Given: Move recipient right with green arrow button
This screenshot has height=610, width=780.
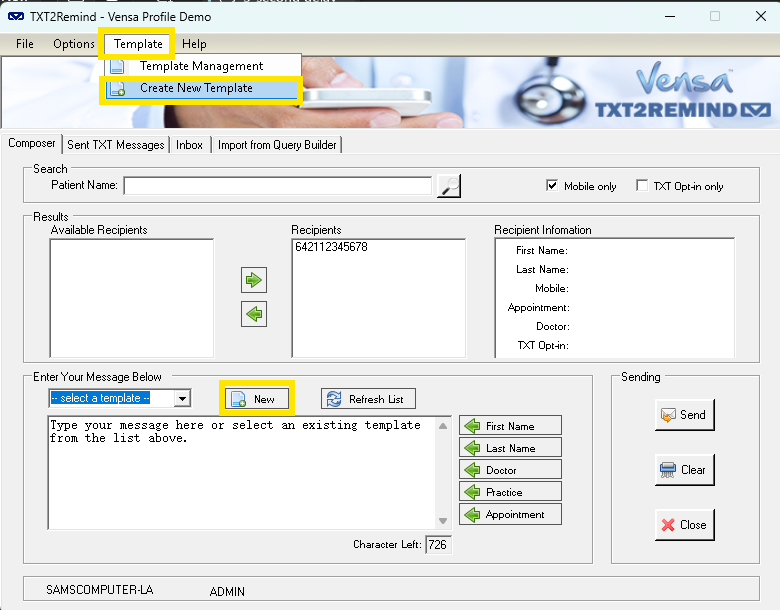Looking at the screenshot, I should coord(254,280).
